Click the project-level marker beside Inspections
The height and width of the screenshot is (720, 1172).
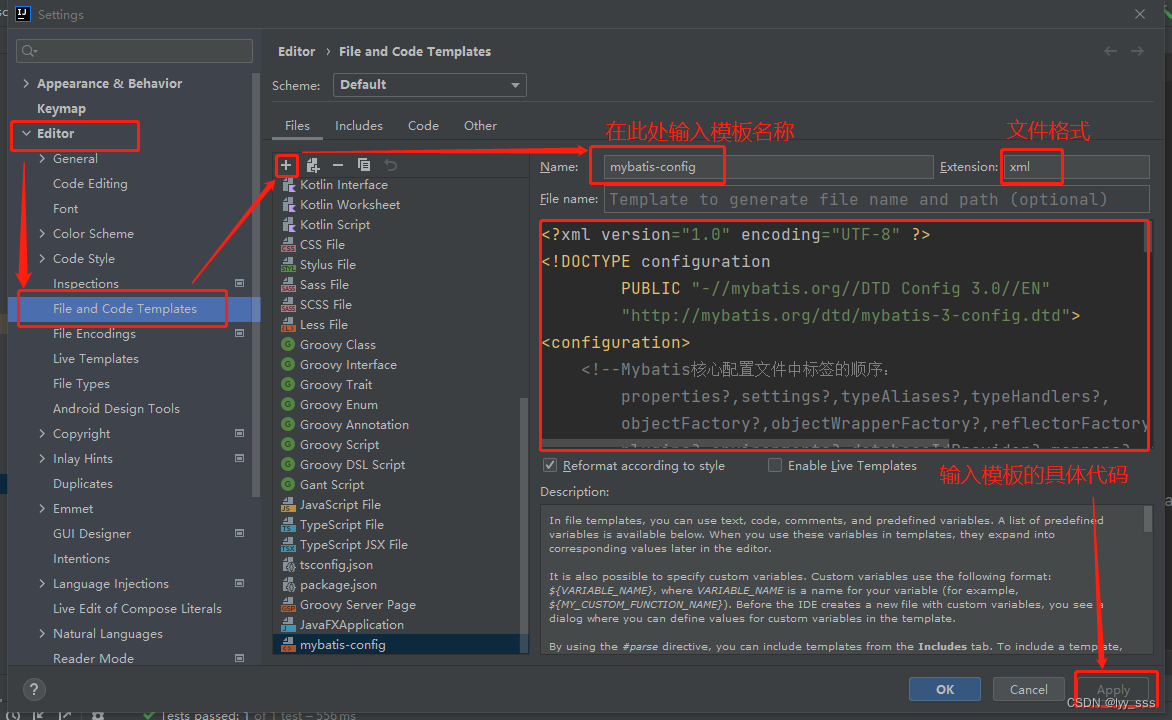point(239,283)
